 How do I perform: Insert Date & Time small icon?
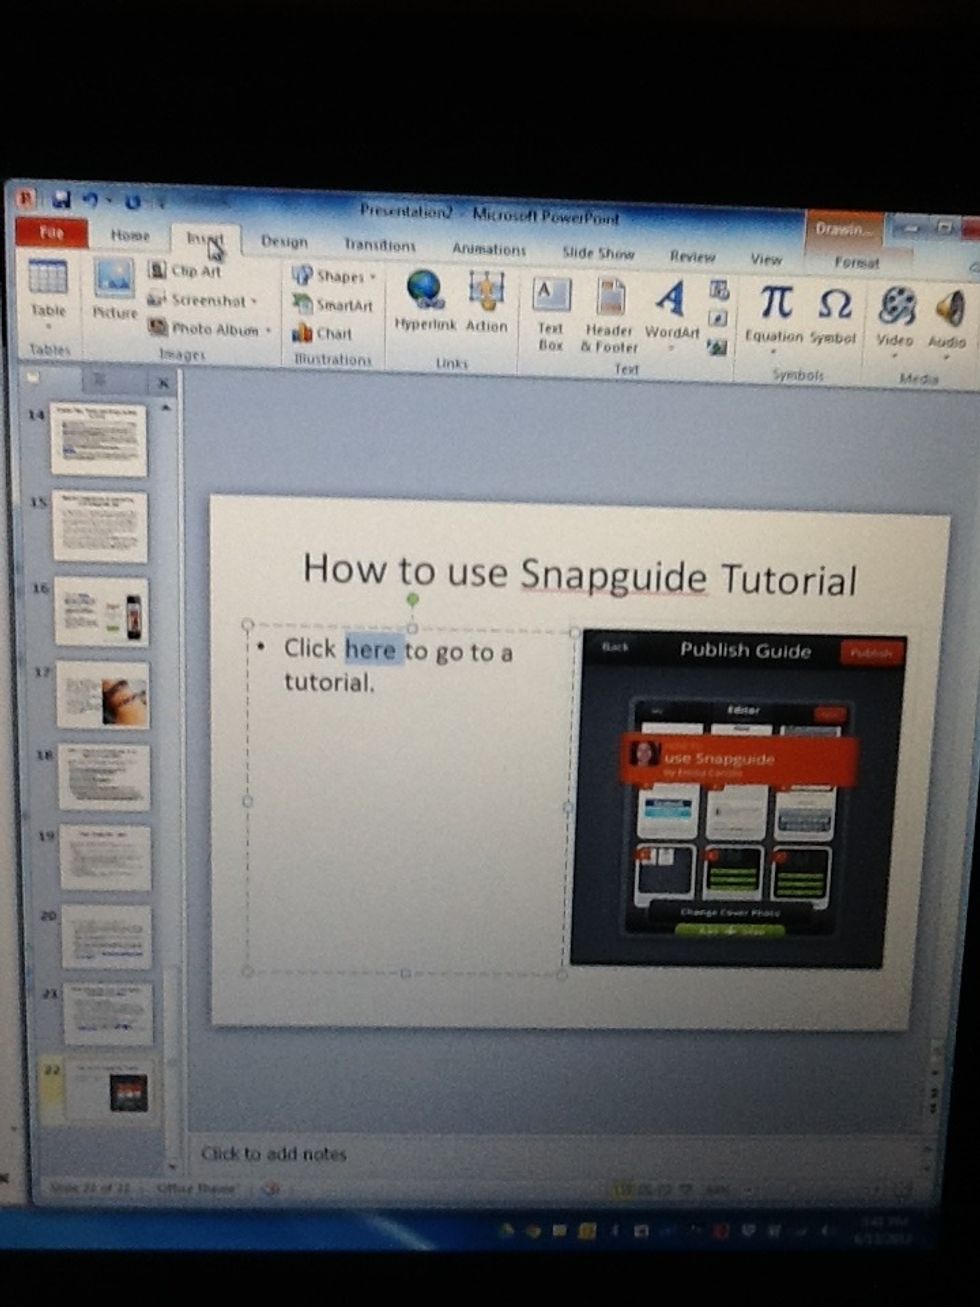pos(718,291)
